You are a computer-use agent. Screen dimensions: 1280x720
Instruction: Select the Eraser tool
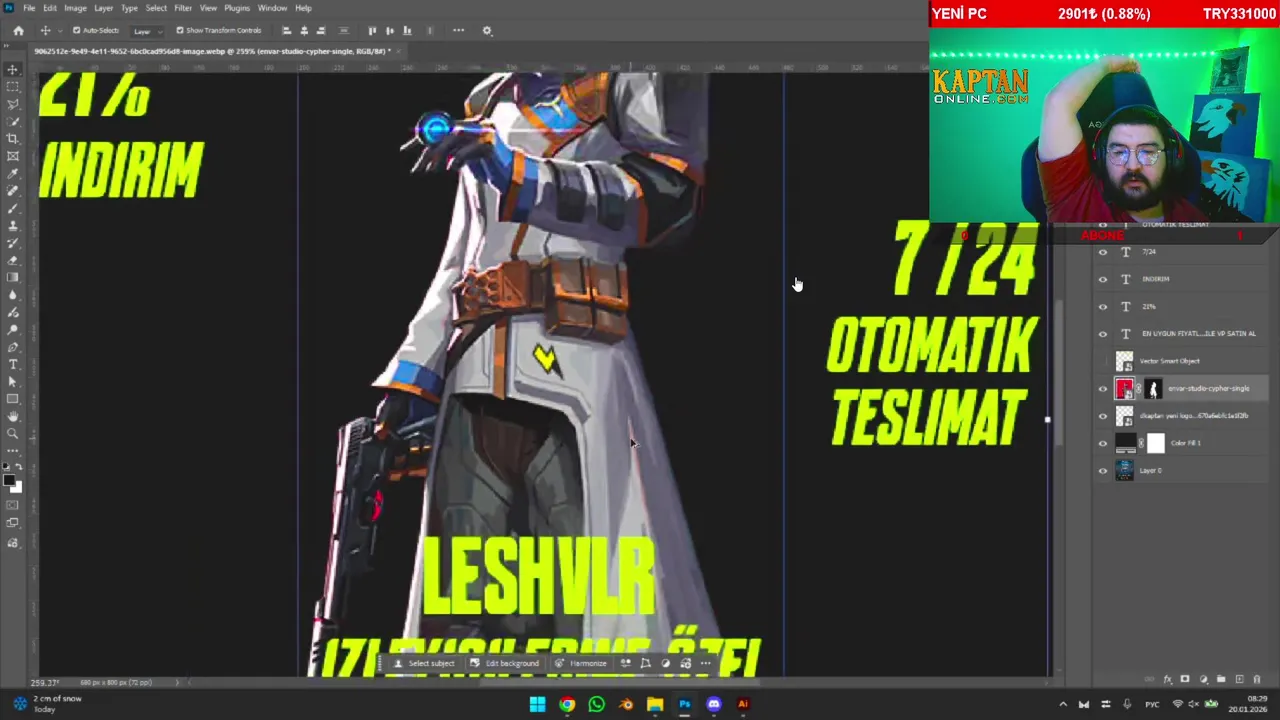[13, 260]
